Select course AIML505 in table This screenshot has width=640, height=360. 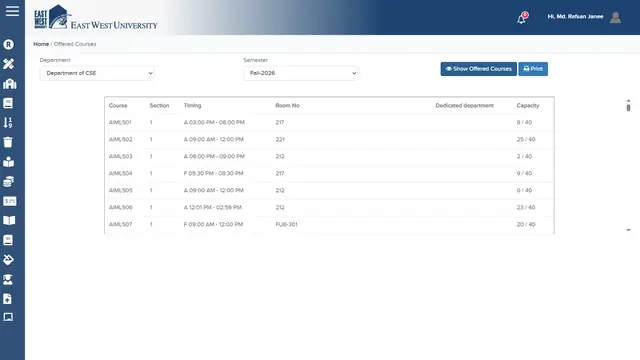pos(120,191)
